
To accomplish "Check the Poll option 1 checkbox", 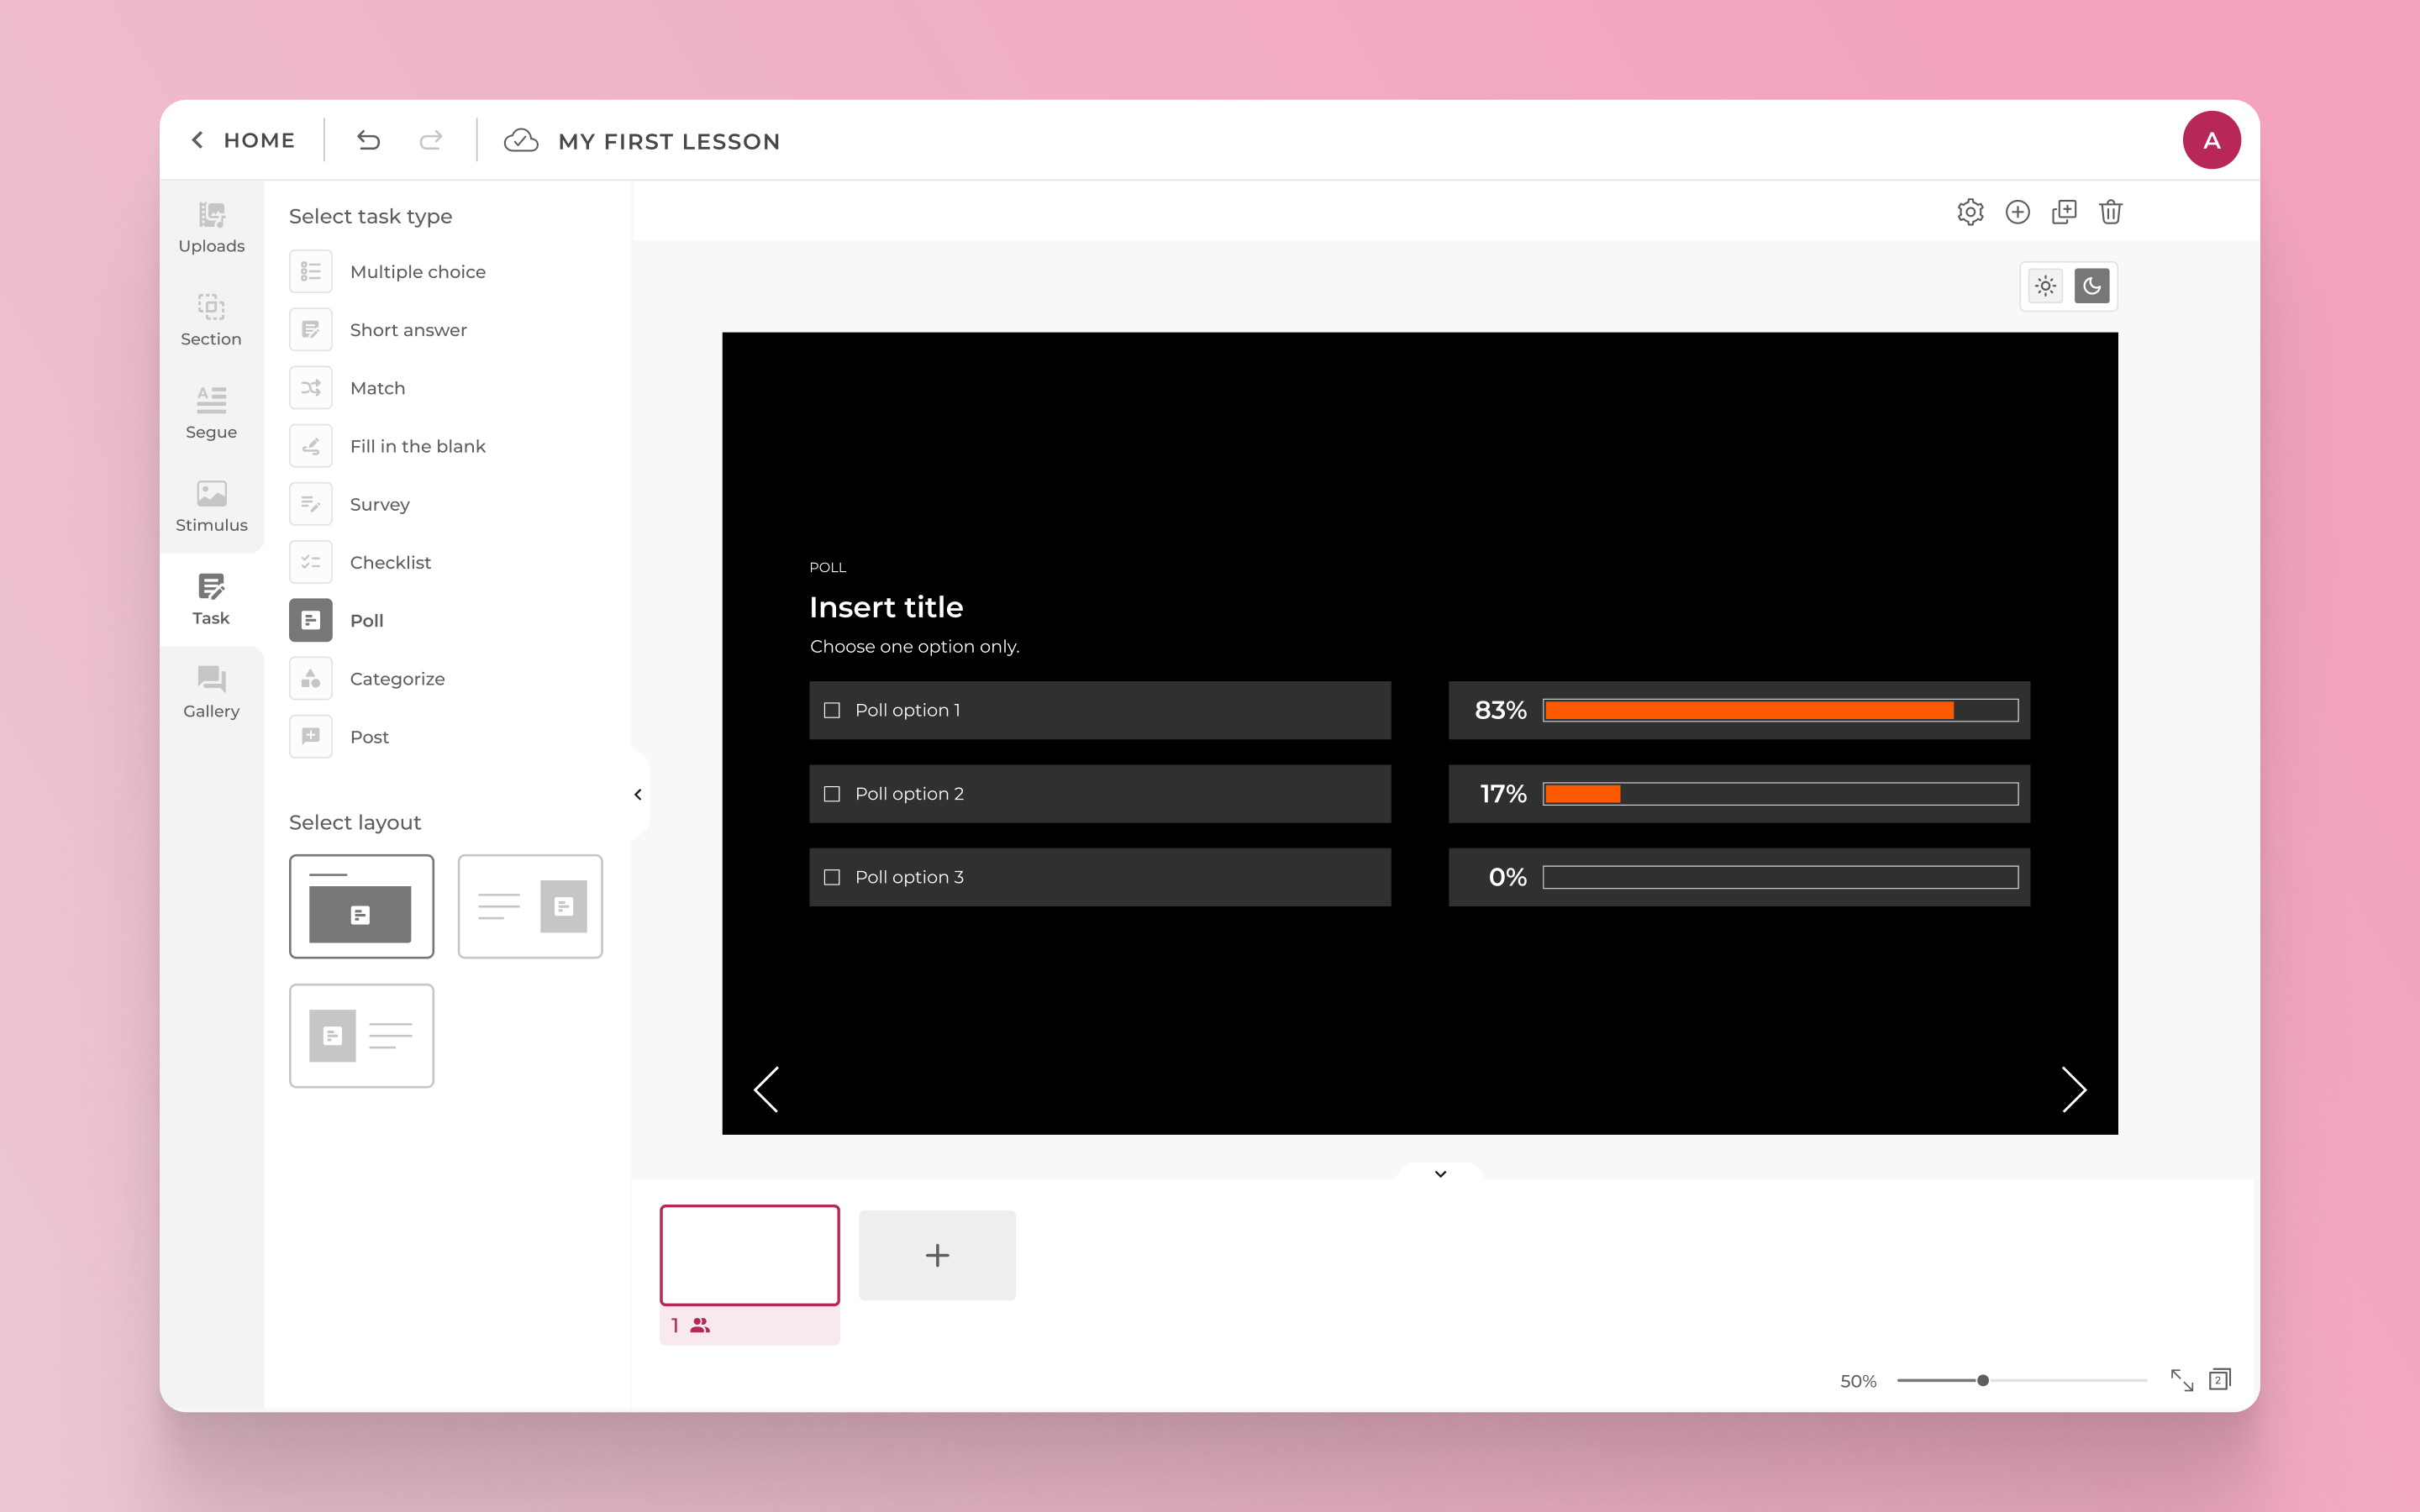I will pyautogui.click(x=831, y=710).
